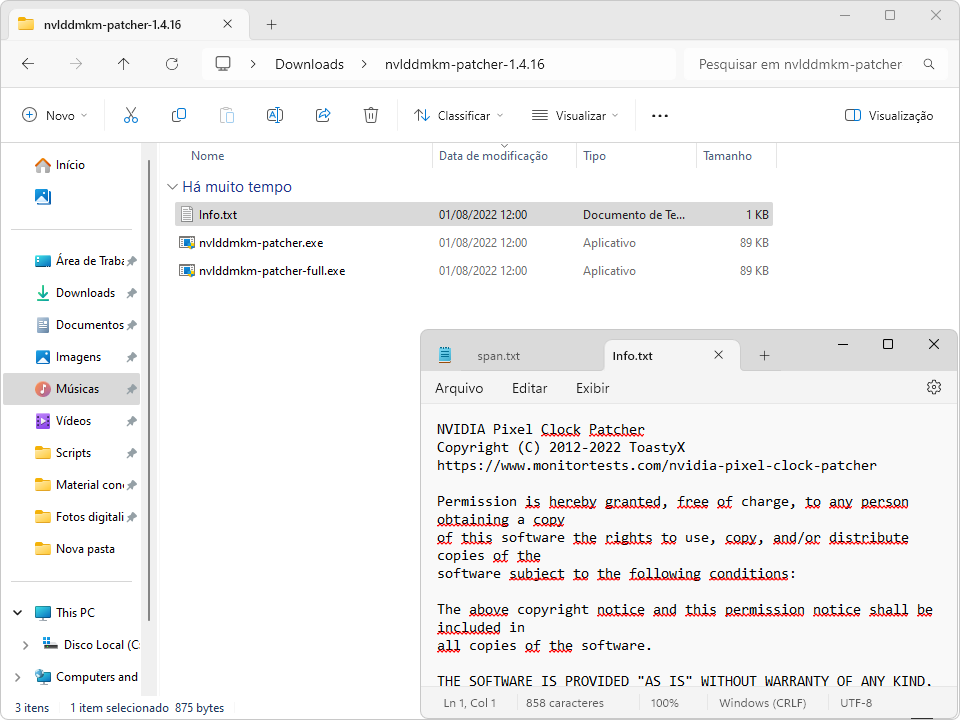Click the sidebar navigation scrollbar
Viewport: 960px width, 720px height.
coord(149,390)
